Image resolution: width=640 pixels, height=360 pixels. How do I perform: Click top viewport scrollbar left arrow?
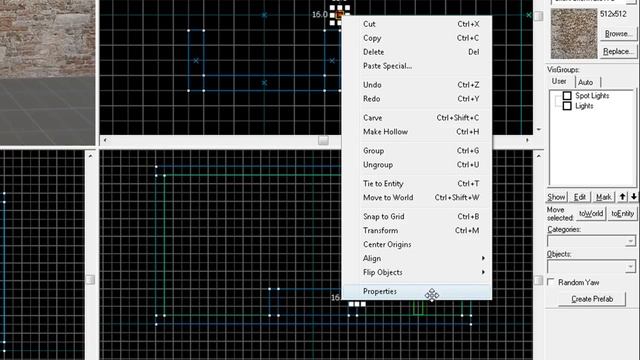[x=105, y=140]
